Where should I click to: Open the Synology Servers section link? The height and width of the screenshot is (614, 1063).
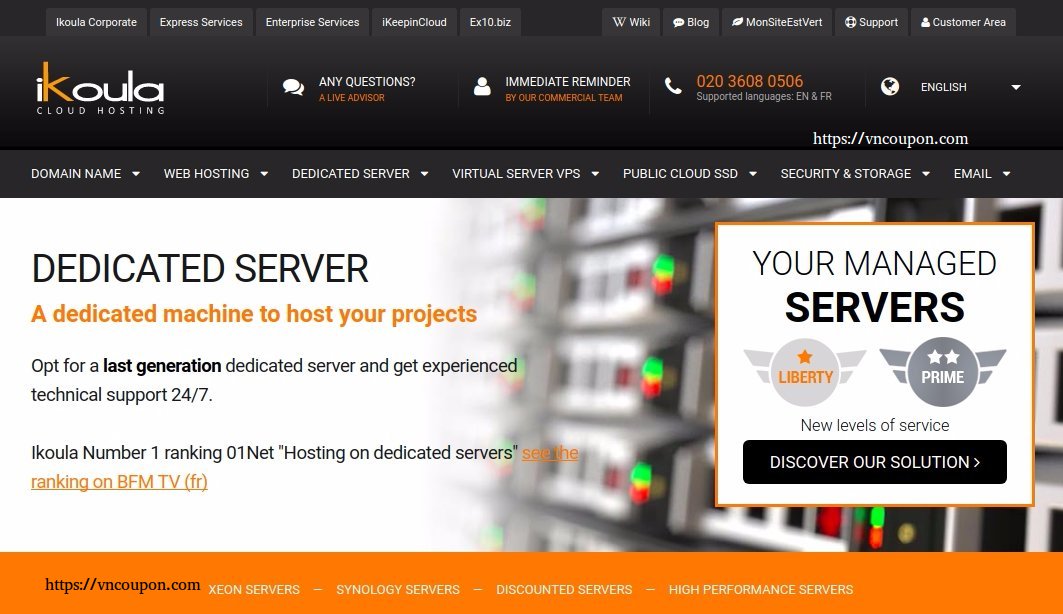click(398, 589)
